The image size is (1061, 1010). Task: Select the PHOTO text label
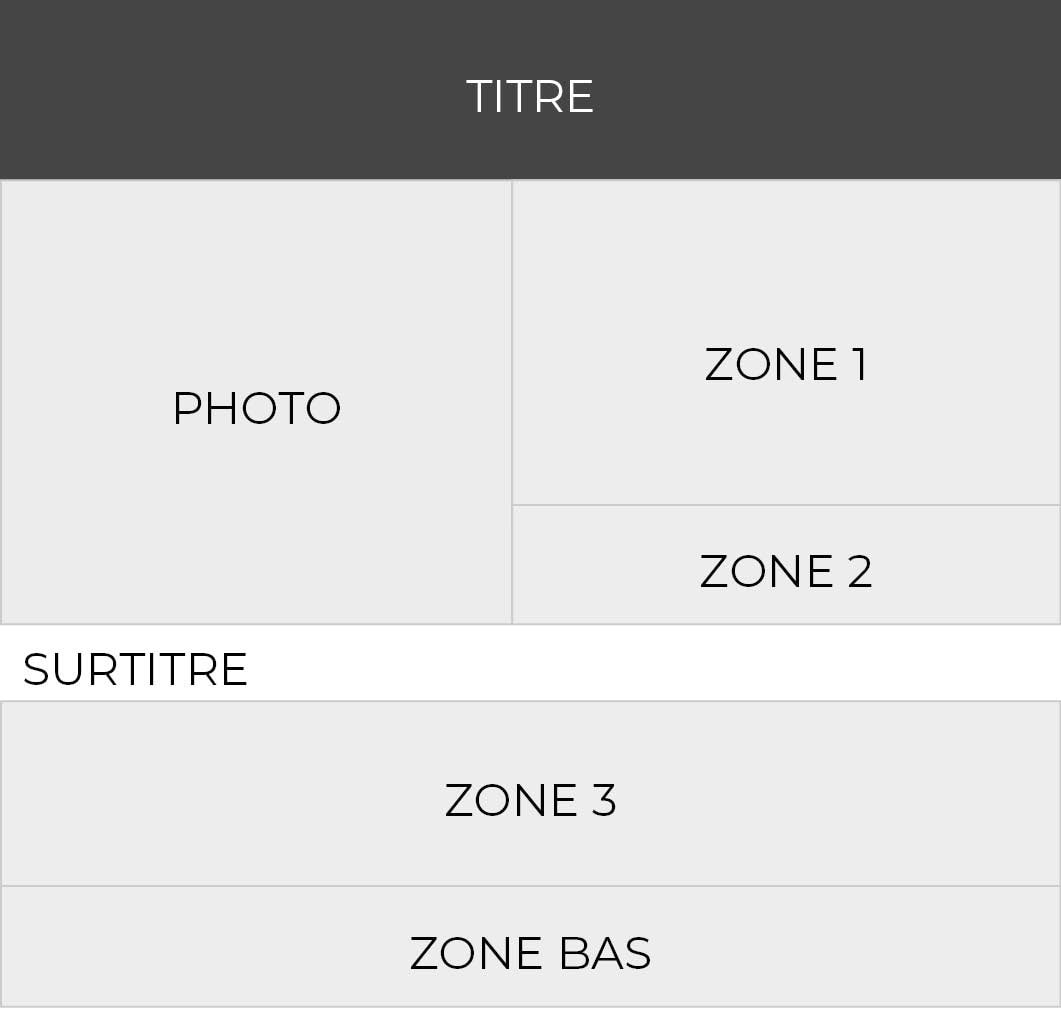click(x=257, y=409)
